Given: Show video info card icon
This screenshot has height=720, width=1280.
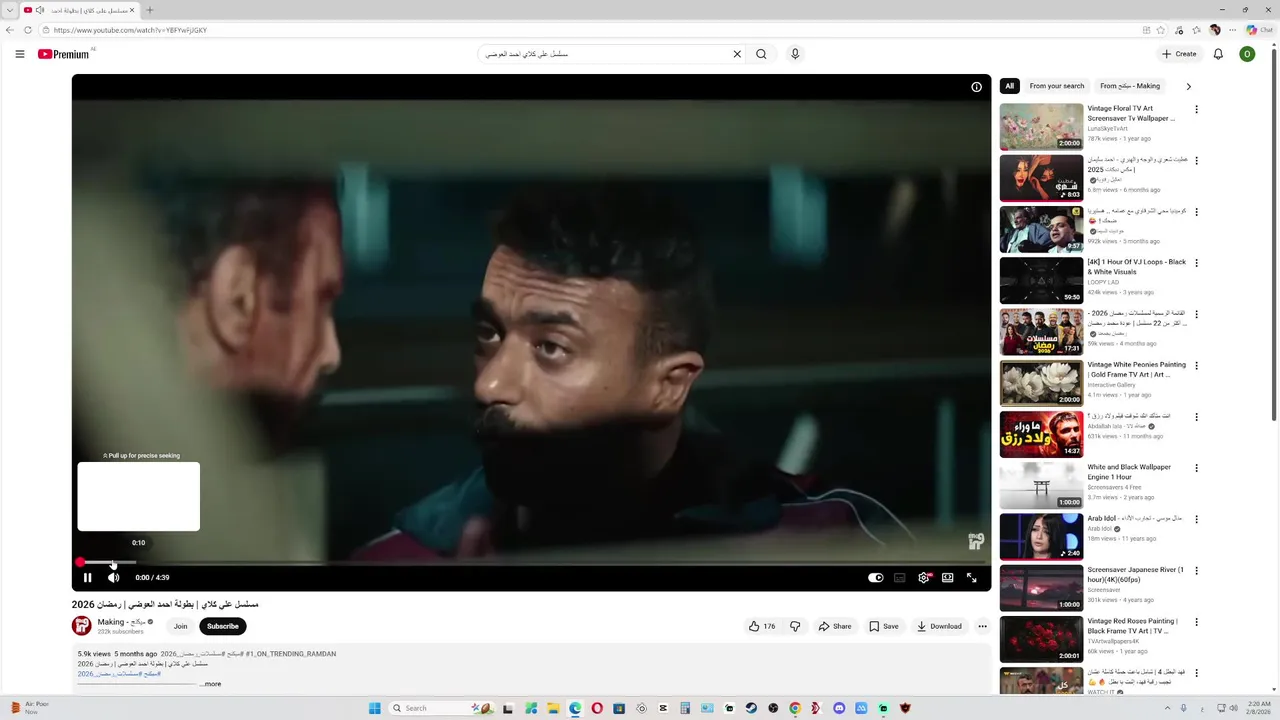Looking at the screenshot, I should point(976,87).
